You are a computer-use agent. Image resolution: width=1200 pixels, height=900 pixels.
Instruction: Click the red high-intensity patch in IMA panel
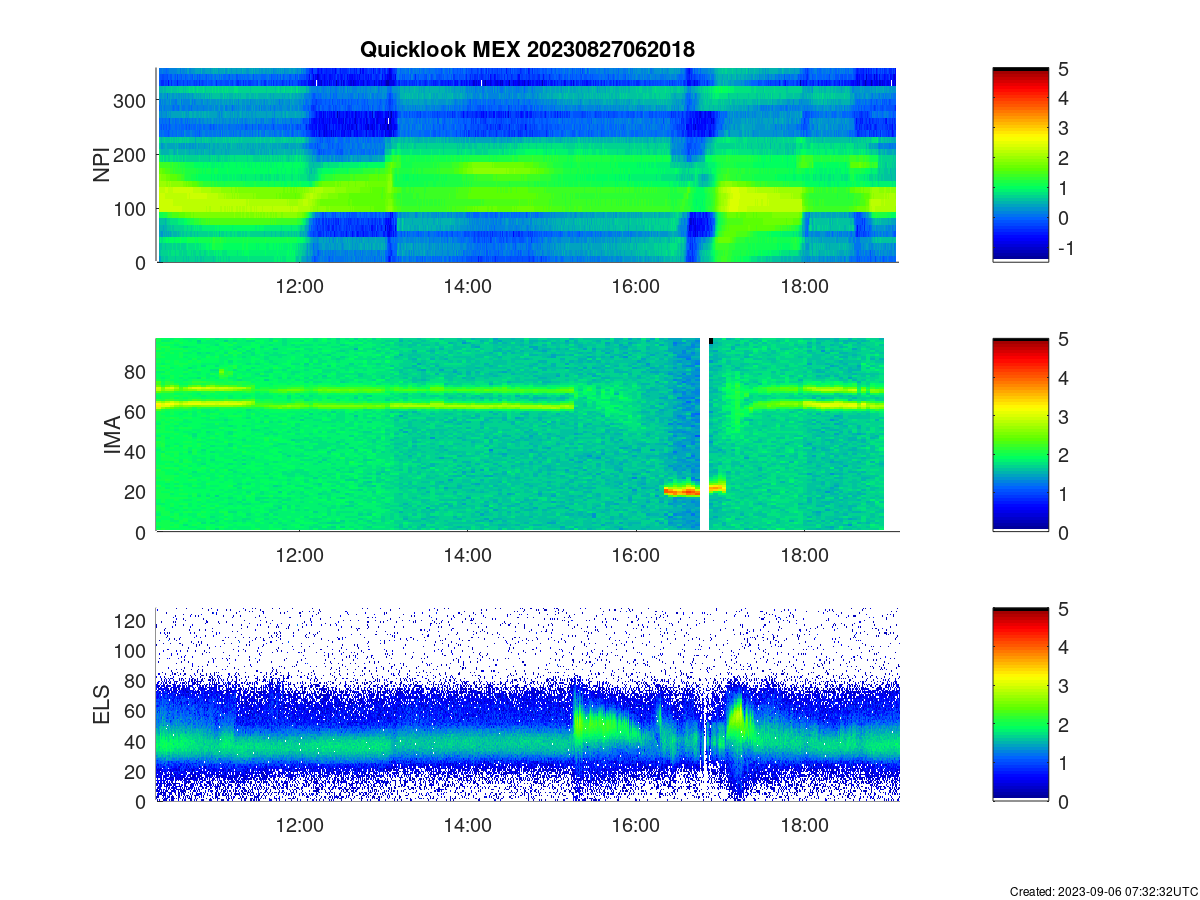pyautogui.click(x=681, y=491)
